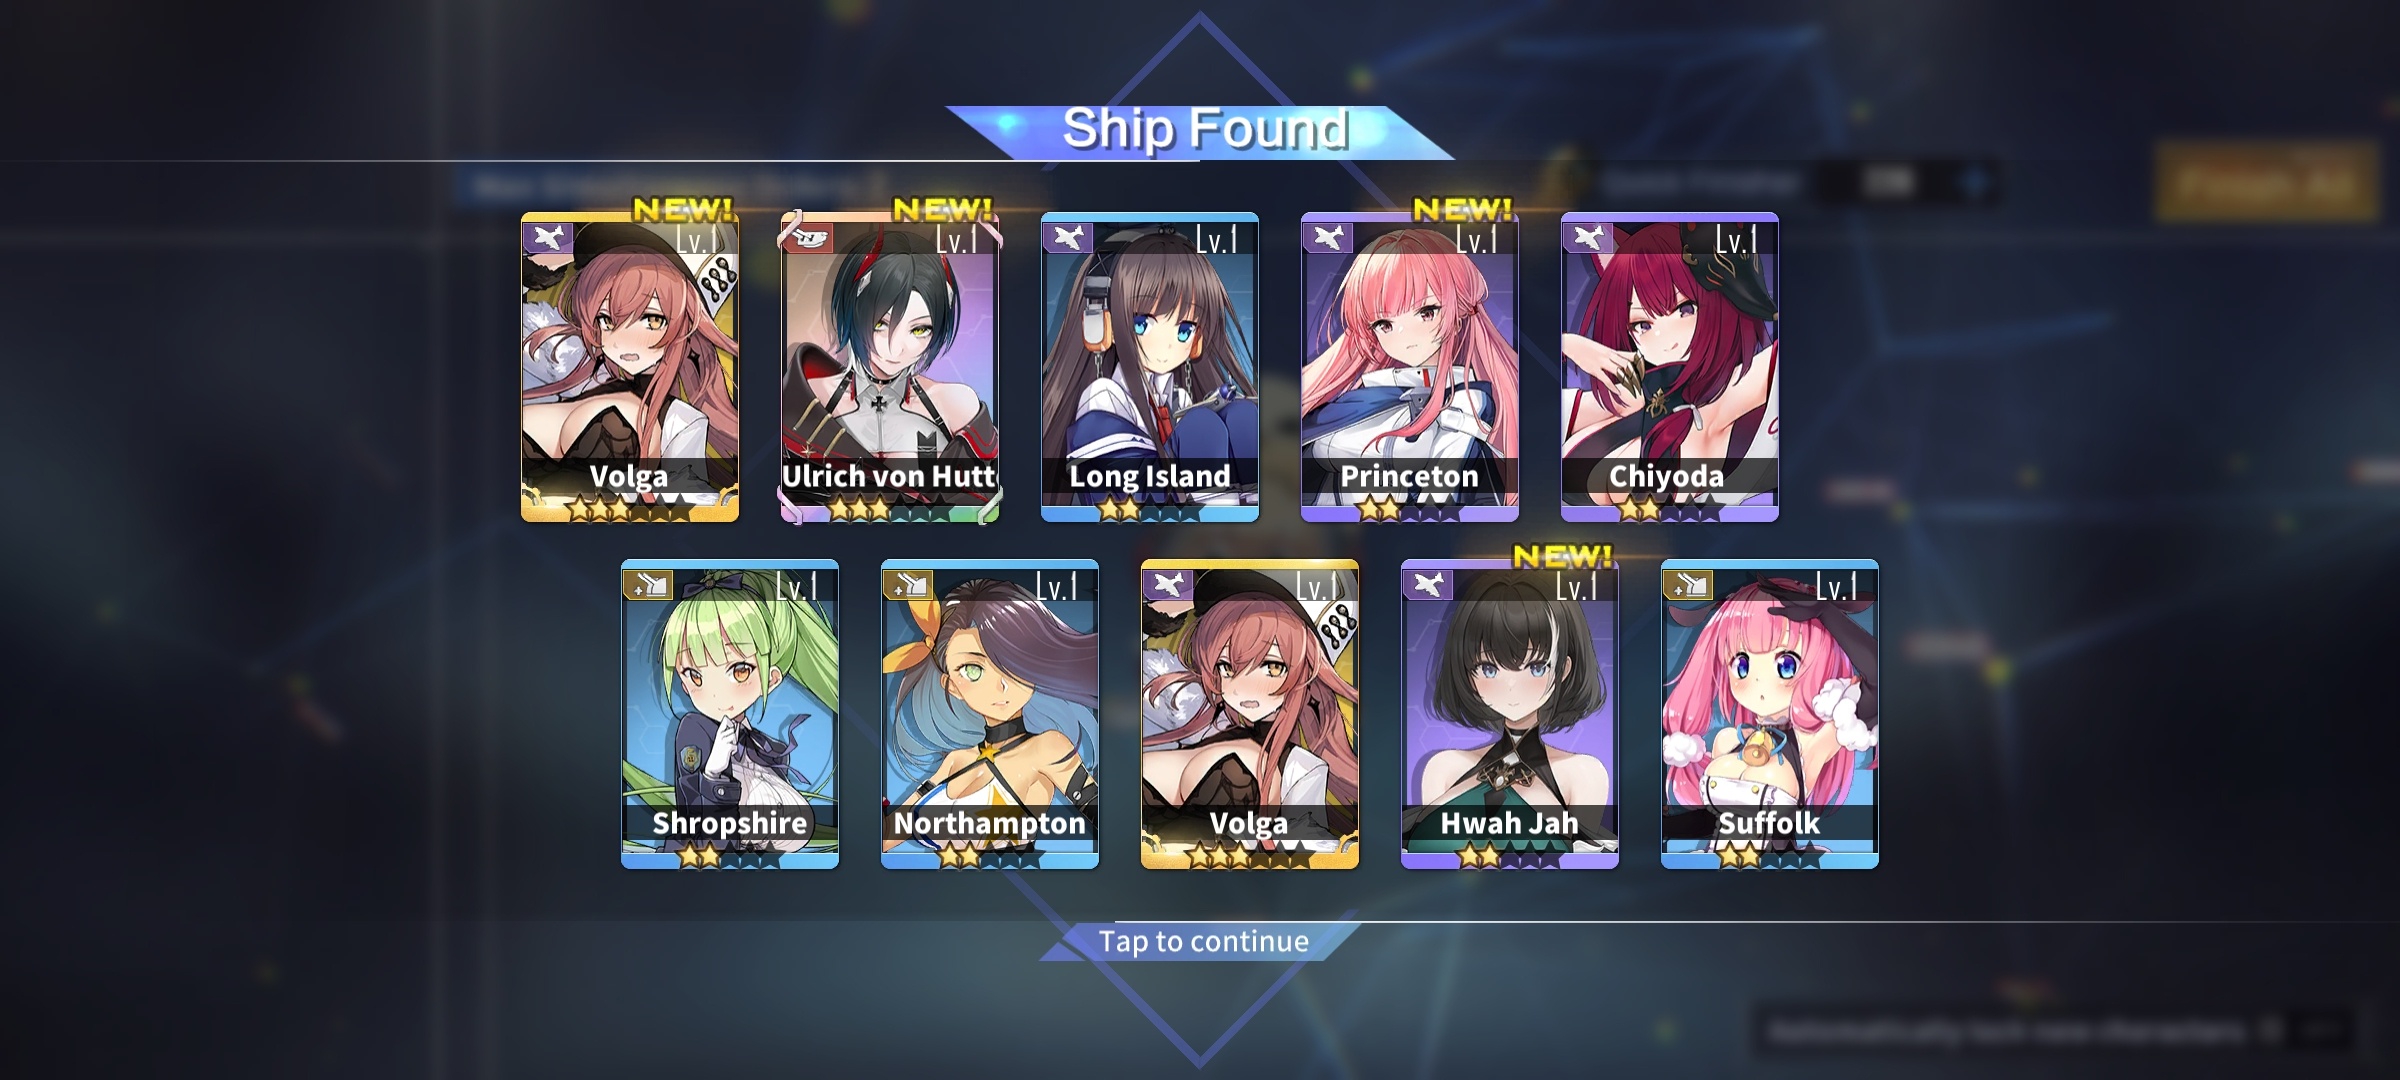The height and width of the screenshot is (1080, 2400).
Task: Click the NEW! badge on the top-row Volga card
Action: (684, 209)
